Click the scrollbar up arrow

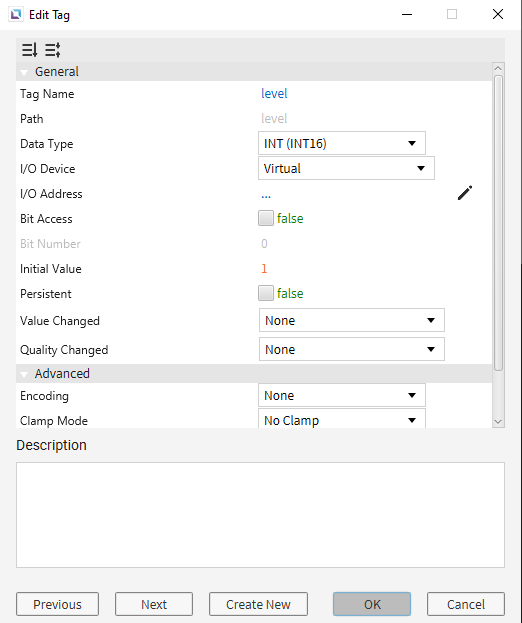pyautogui.click(x=498, y=68)
